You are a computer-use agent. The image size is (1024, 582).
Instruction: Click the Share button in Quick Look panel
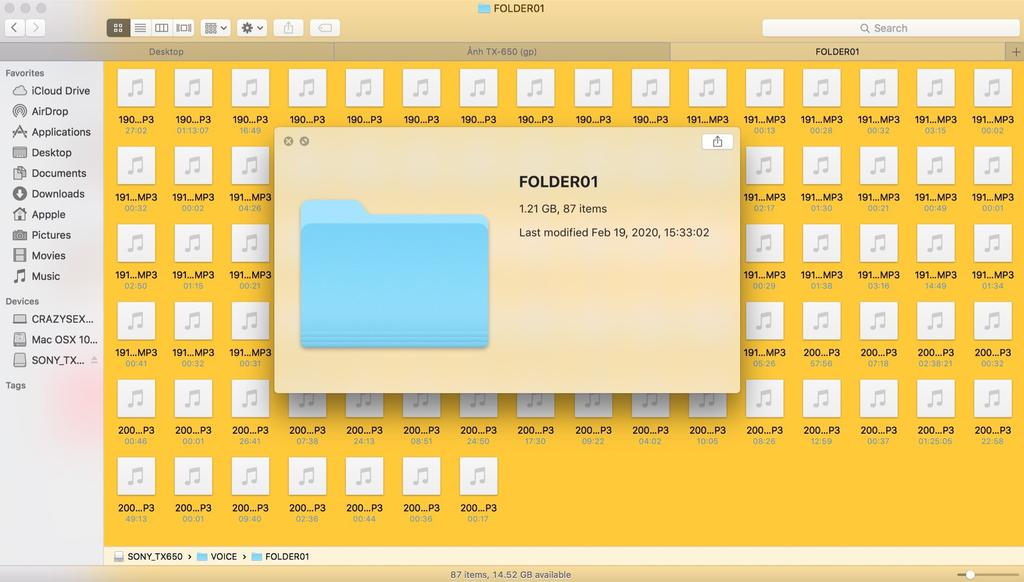pos(717,142)
